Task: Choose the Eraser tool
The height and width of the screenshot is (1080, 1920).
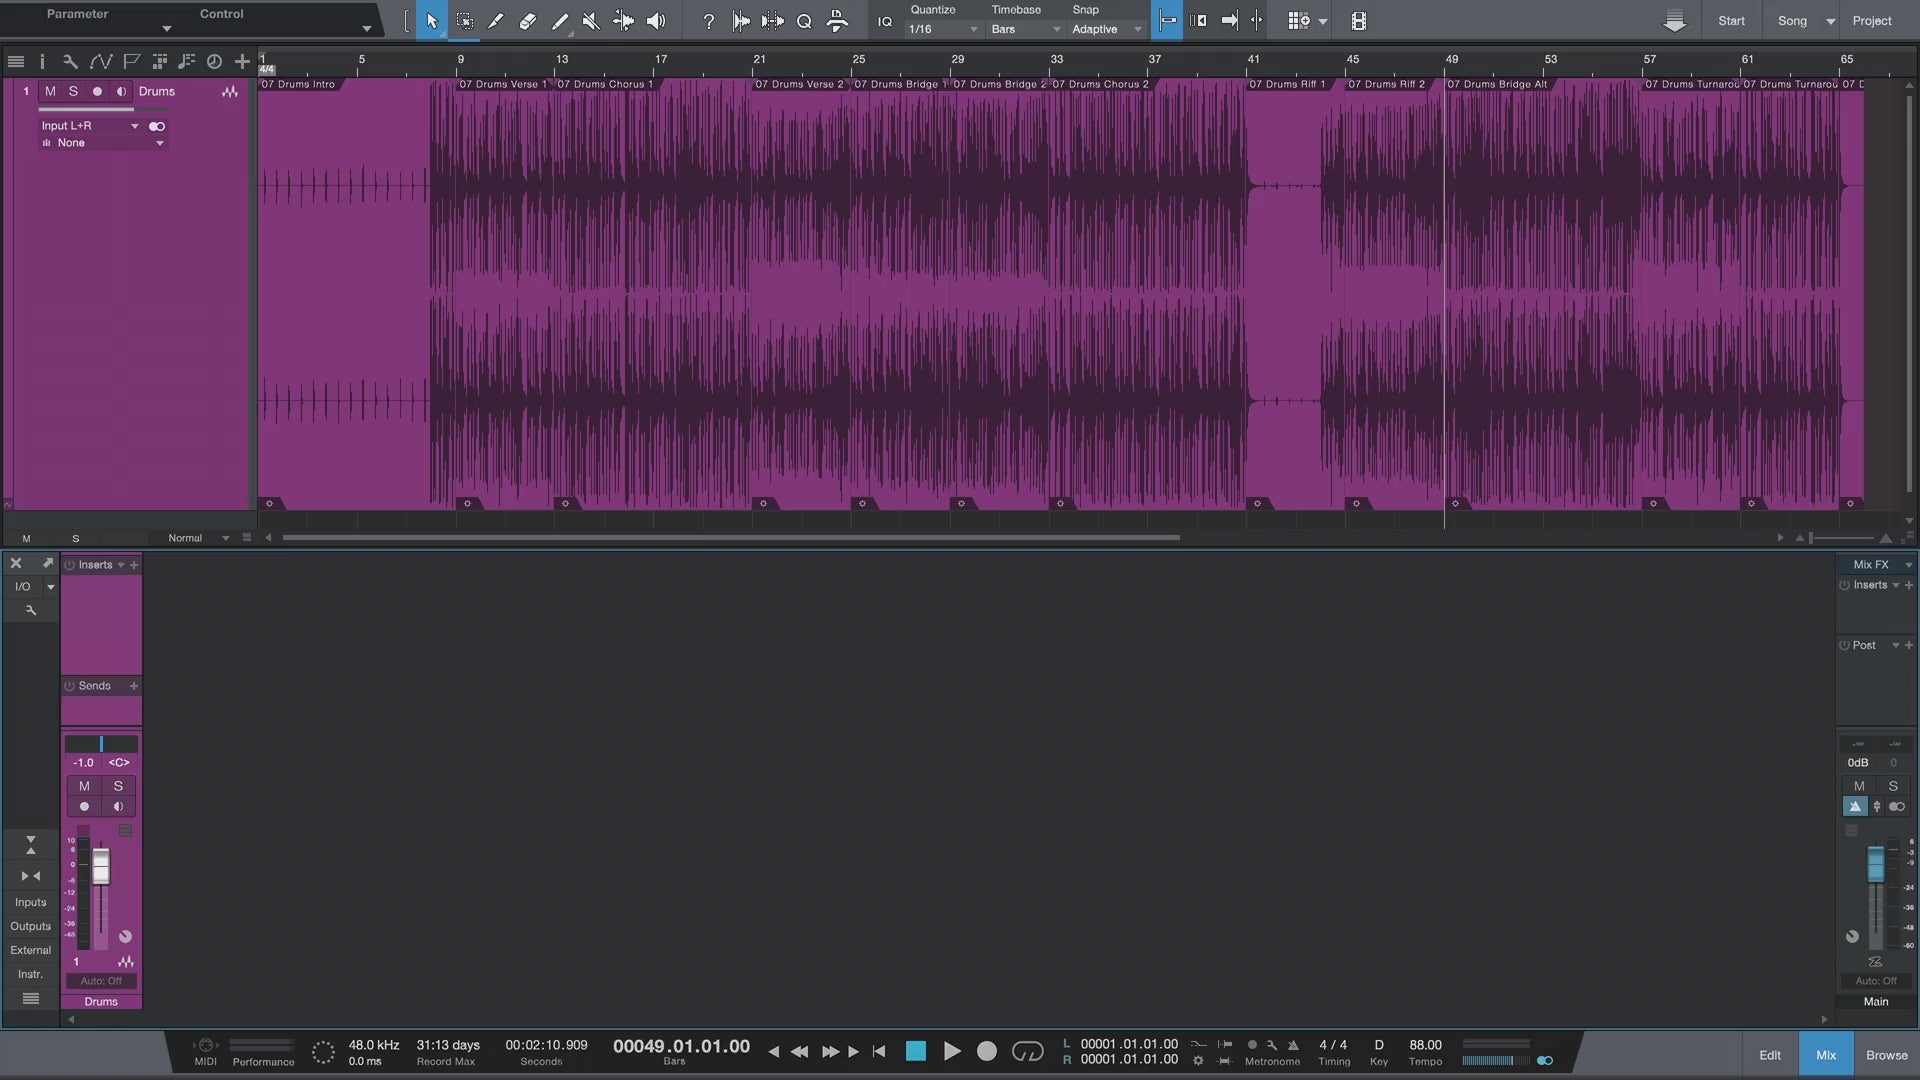Action: pyautogui.click(x=528, y=21)
